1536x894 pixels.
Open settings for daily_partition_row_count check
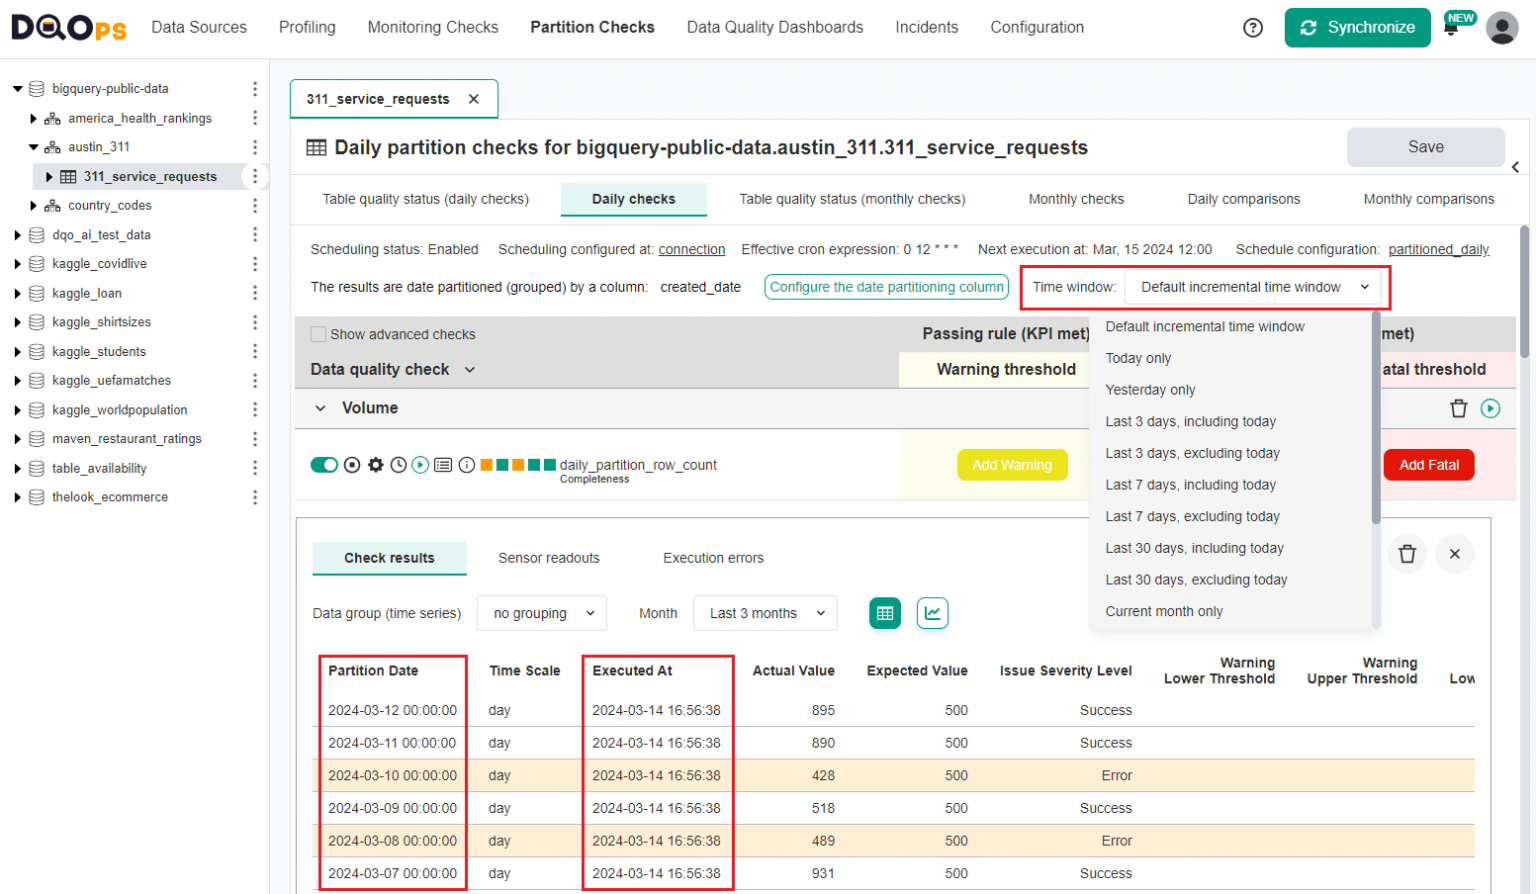pyautogui.click(x=374, y=464)
